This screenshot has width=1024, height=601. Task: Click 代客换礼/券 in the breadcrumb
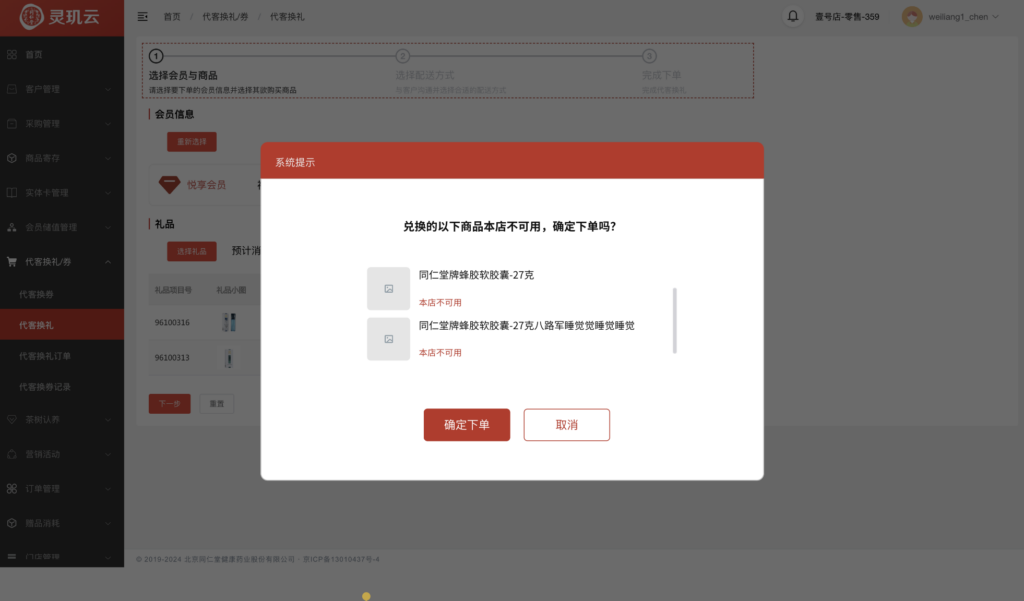(225, 17)
